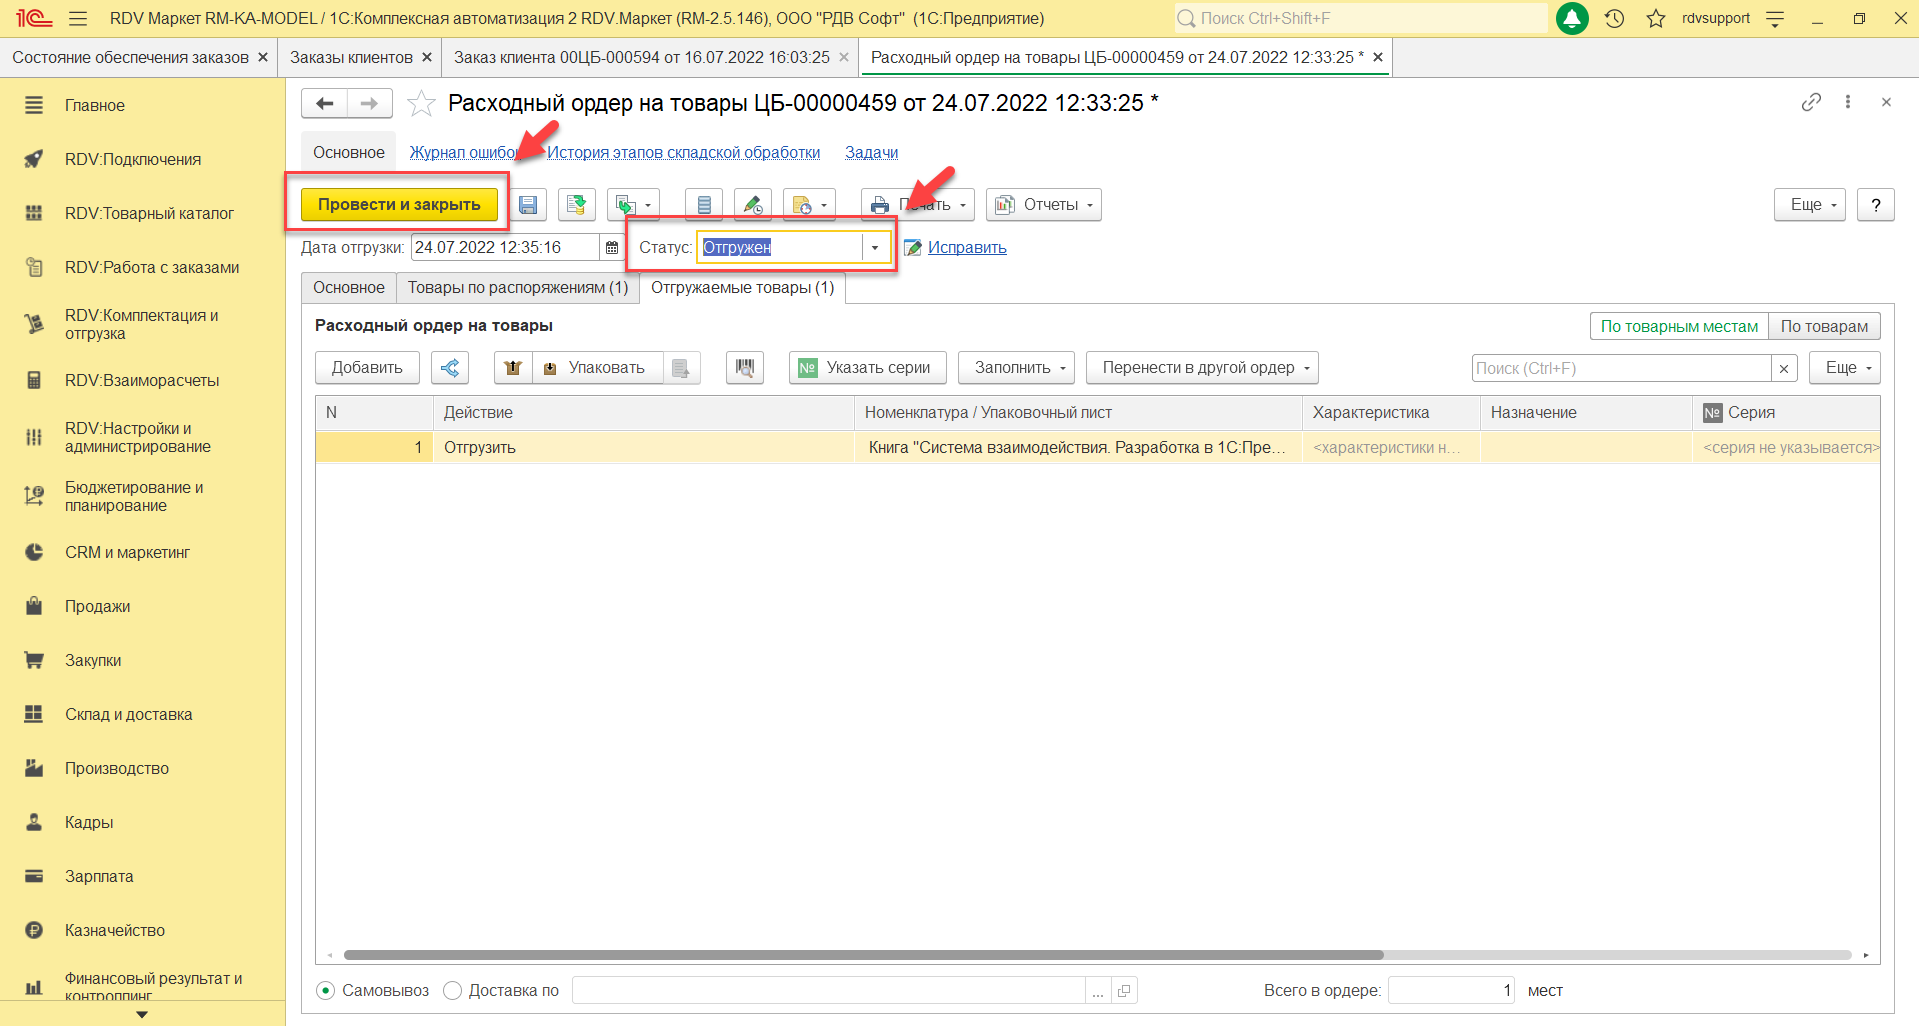1919x1026 pixels.
Task: Open the Печать dropdown menu
Action: [x=918, y=205]
